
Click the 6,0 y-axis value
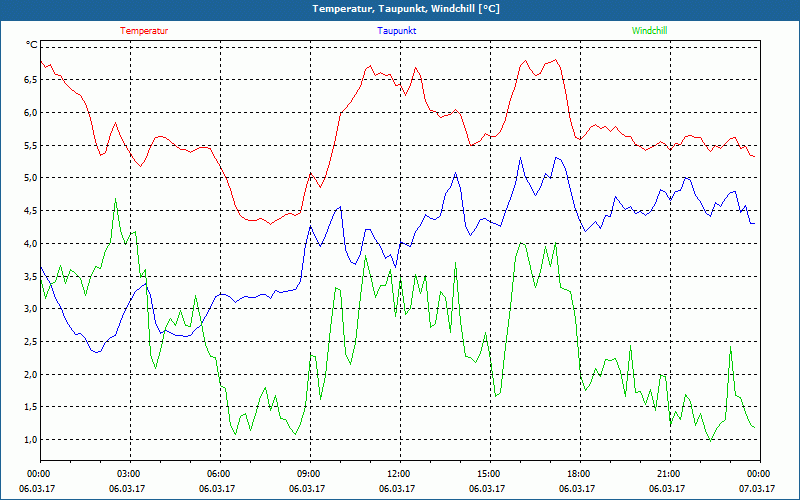click(x=31, y=112)
